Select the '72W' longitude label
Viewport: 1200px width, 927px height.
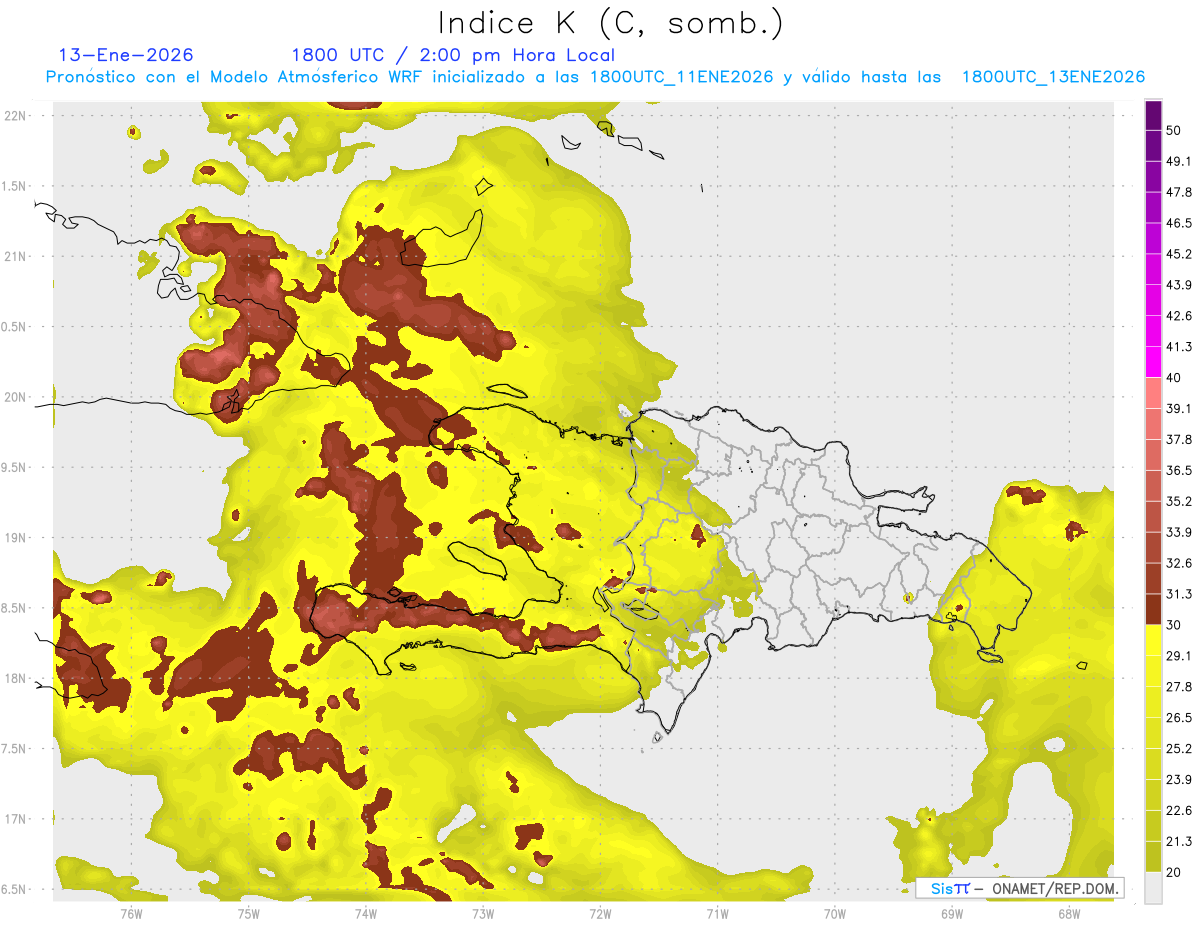pos(600,914)
